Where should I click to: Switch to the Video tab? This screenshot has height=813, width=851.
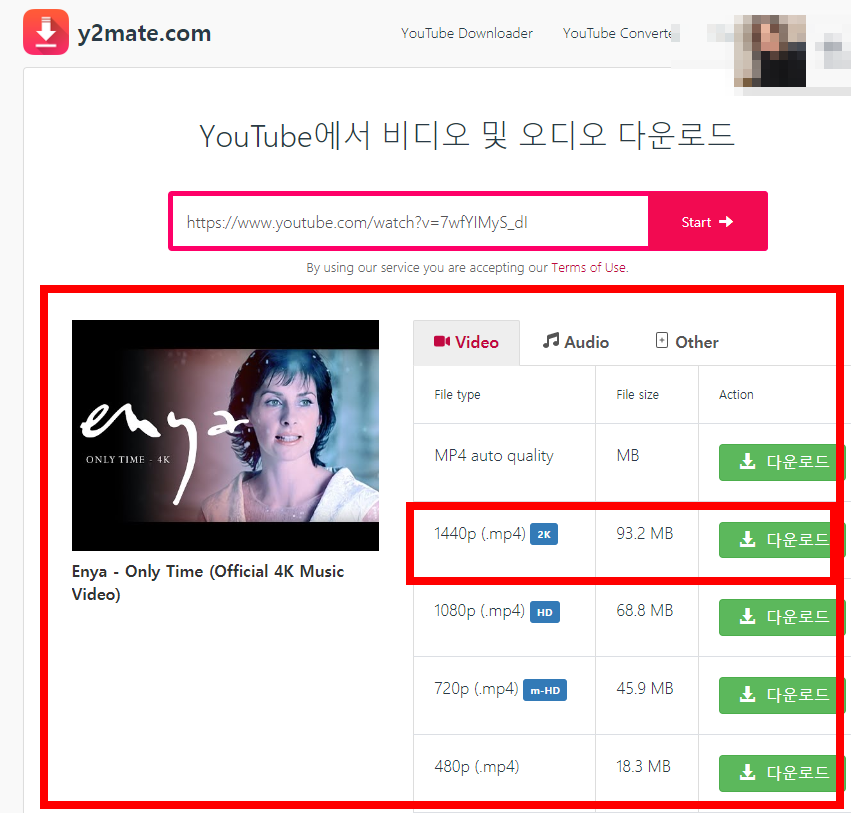pyautogui.click(x=466, y=342)
